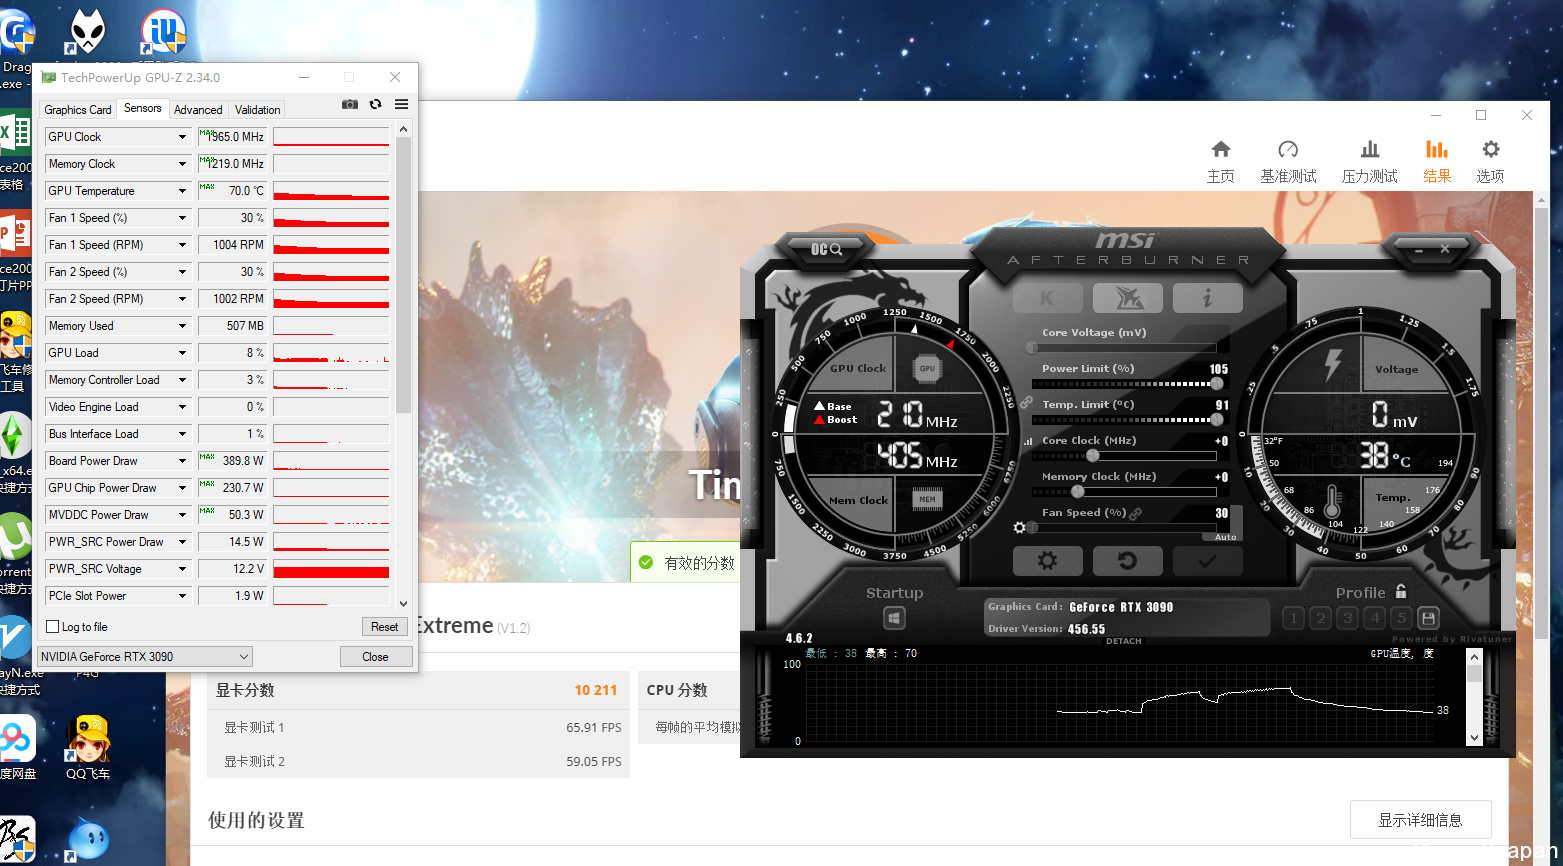Toggle the Afterburner Startup Windows icon

pos(895,618)
